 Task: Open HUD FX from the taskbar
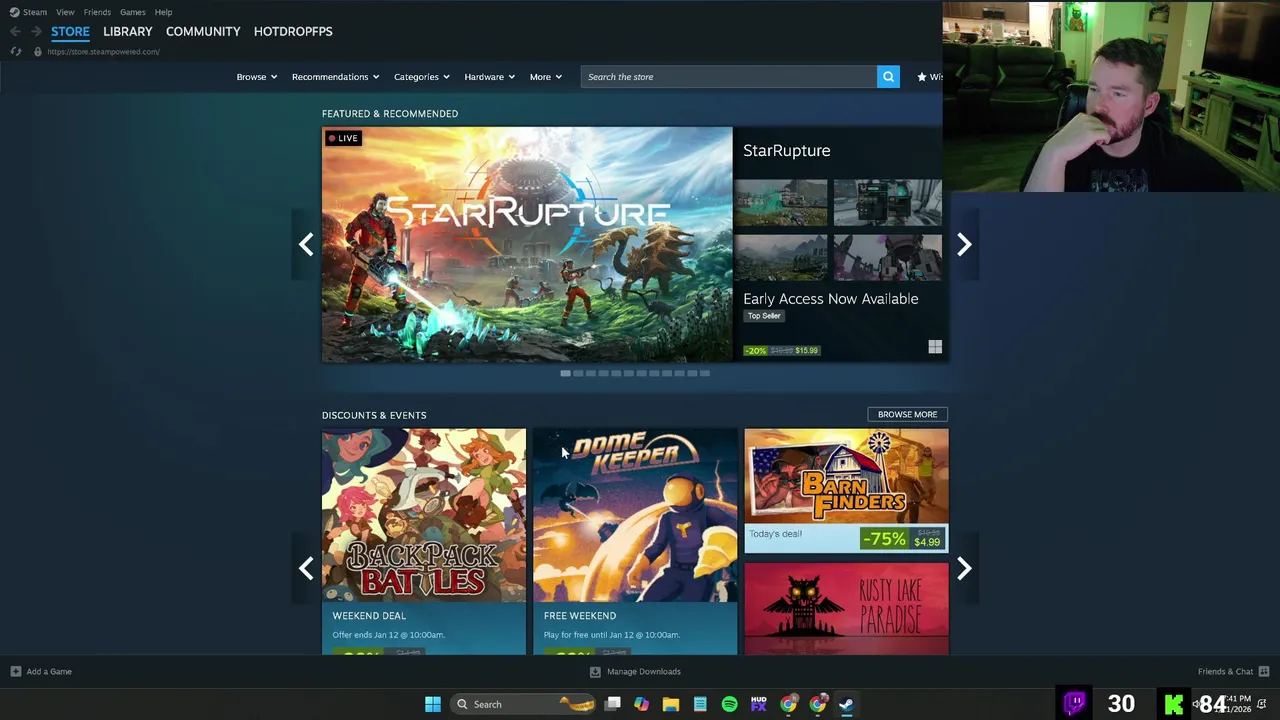pos(759,704)
